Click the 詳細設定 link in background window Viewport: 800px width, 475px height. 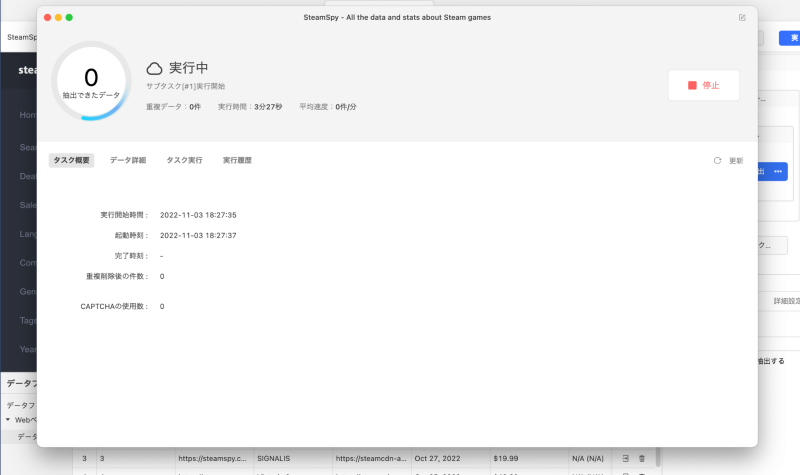pyautogui.click(x=786, y=301)
